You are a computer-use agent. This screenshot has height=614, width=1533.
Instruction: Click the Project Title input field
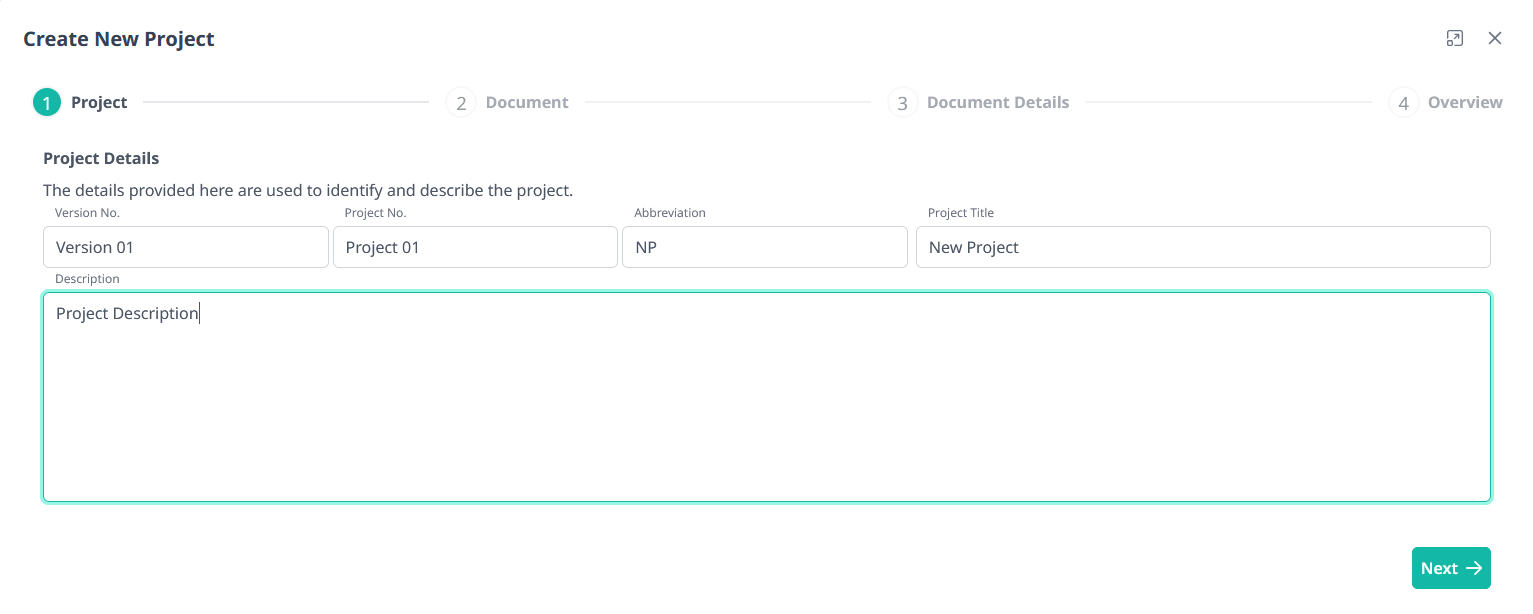[1203, 247]
